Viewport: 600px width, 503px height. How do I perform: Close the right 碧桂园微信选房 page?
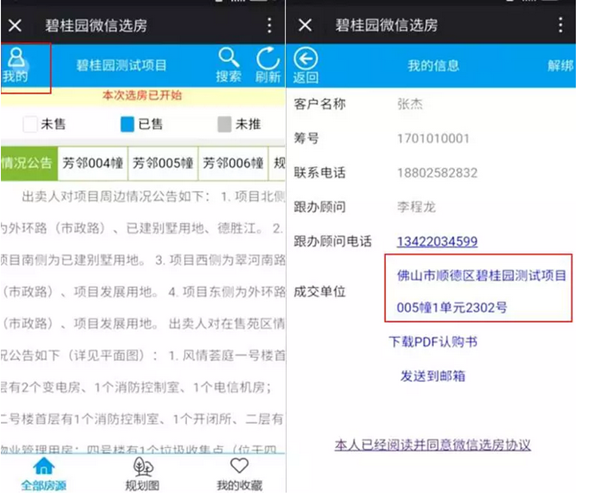pos(305,25)
